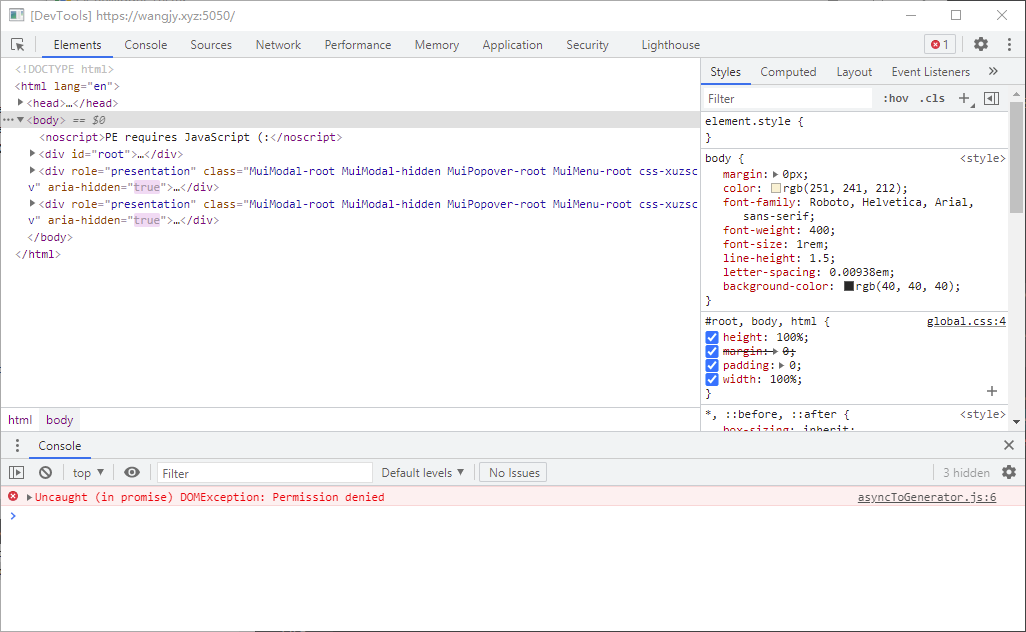Focus the console Filter input

click(x=264, y=473)
